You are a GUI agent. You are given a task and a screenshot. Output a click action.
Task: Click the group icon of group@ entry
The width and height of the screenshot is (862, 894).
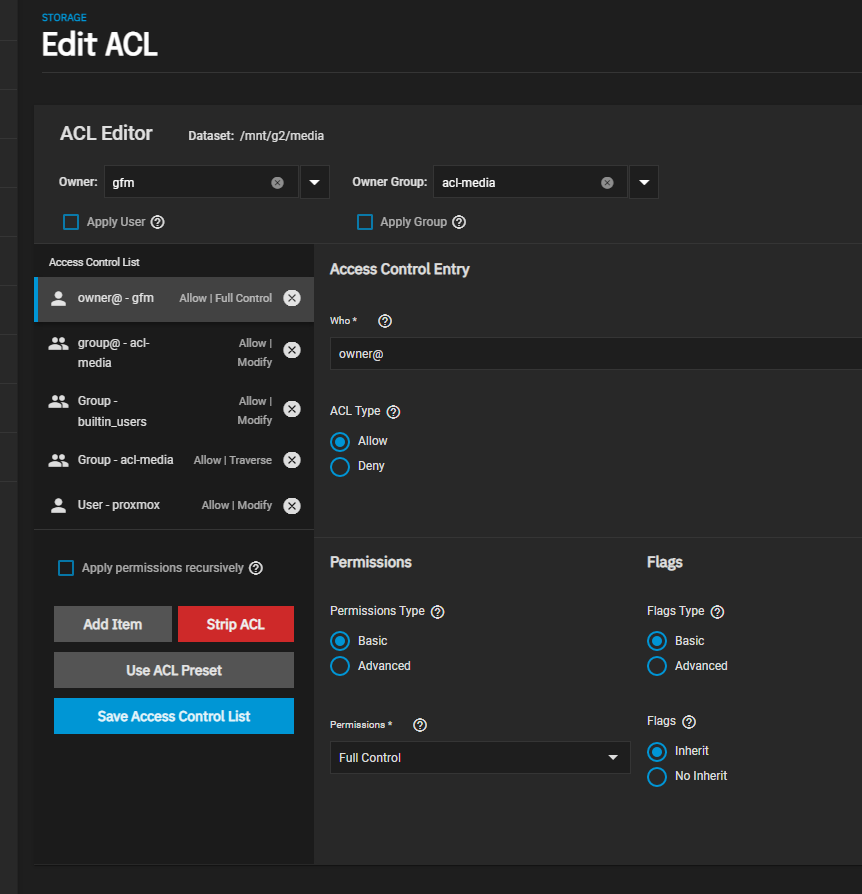pos(58,343)
